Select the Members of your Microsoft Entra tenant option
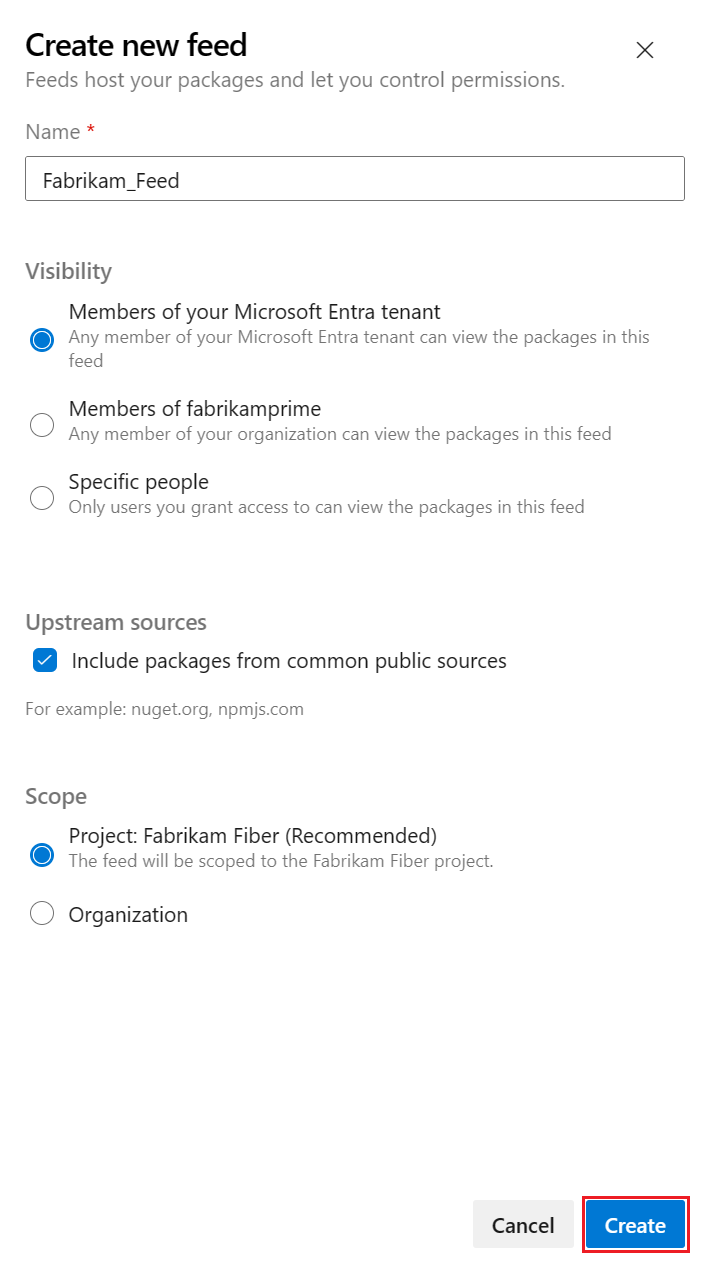 coord(41,340)
